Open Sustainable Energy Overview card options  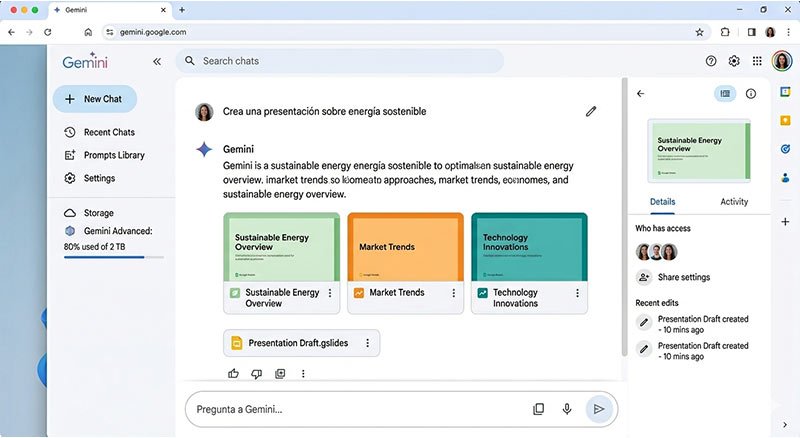coord(329,293)
